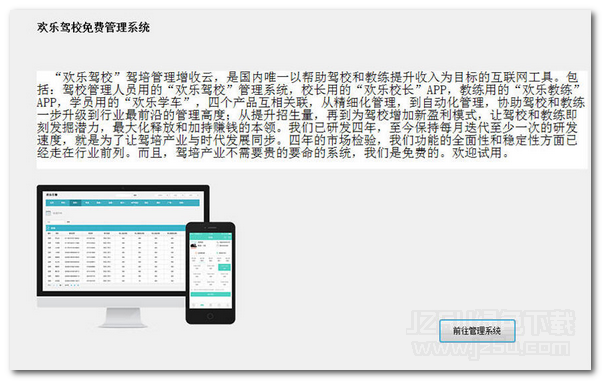The width and height of the screenshot is (602, 381).
Task: Click the green header on phone screen
Action: pyautogui.click(x=211, y=236)
